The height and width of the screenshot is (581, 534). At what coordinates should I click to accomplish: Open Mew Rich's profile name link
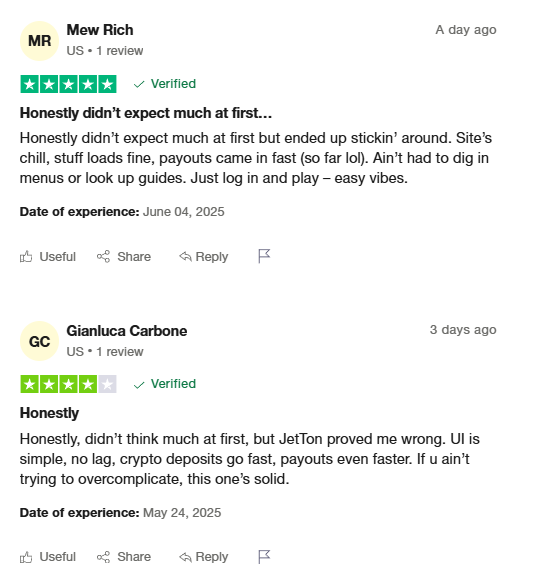pos(100,30)
